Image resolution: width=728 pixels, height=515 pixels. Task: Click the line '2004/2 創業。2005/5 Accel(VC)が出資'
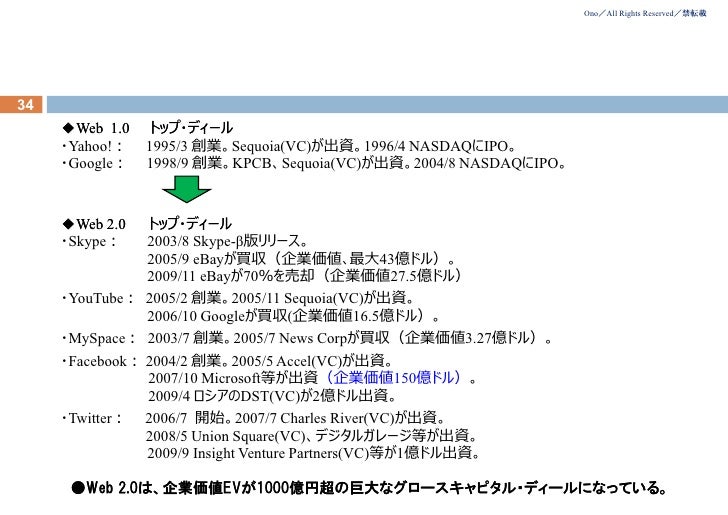(269, 361)
